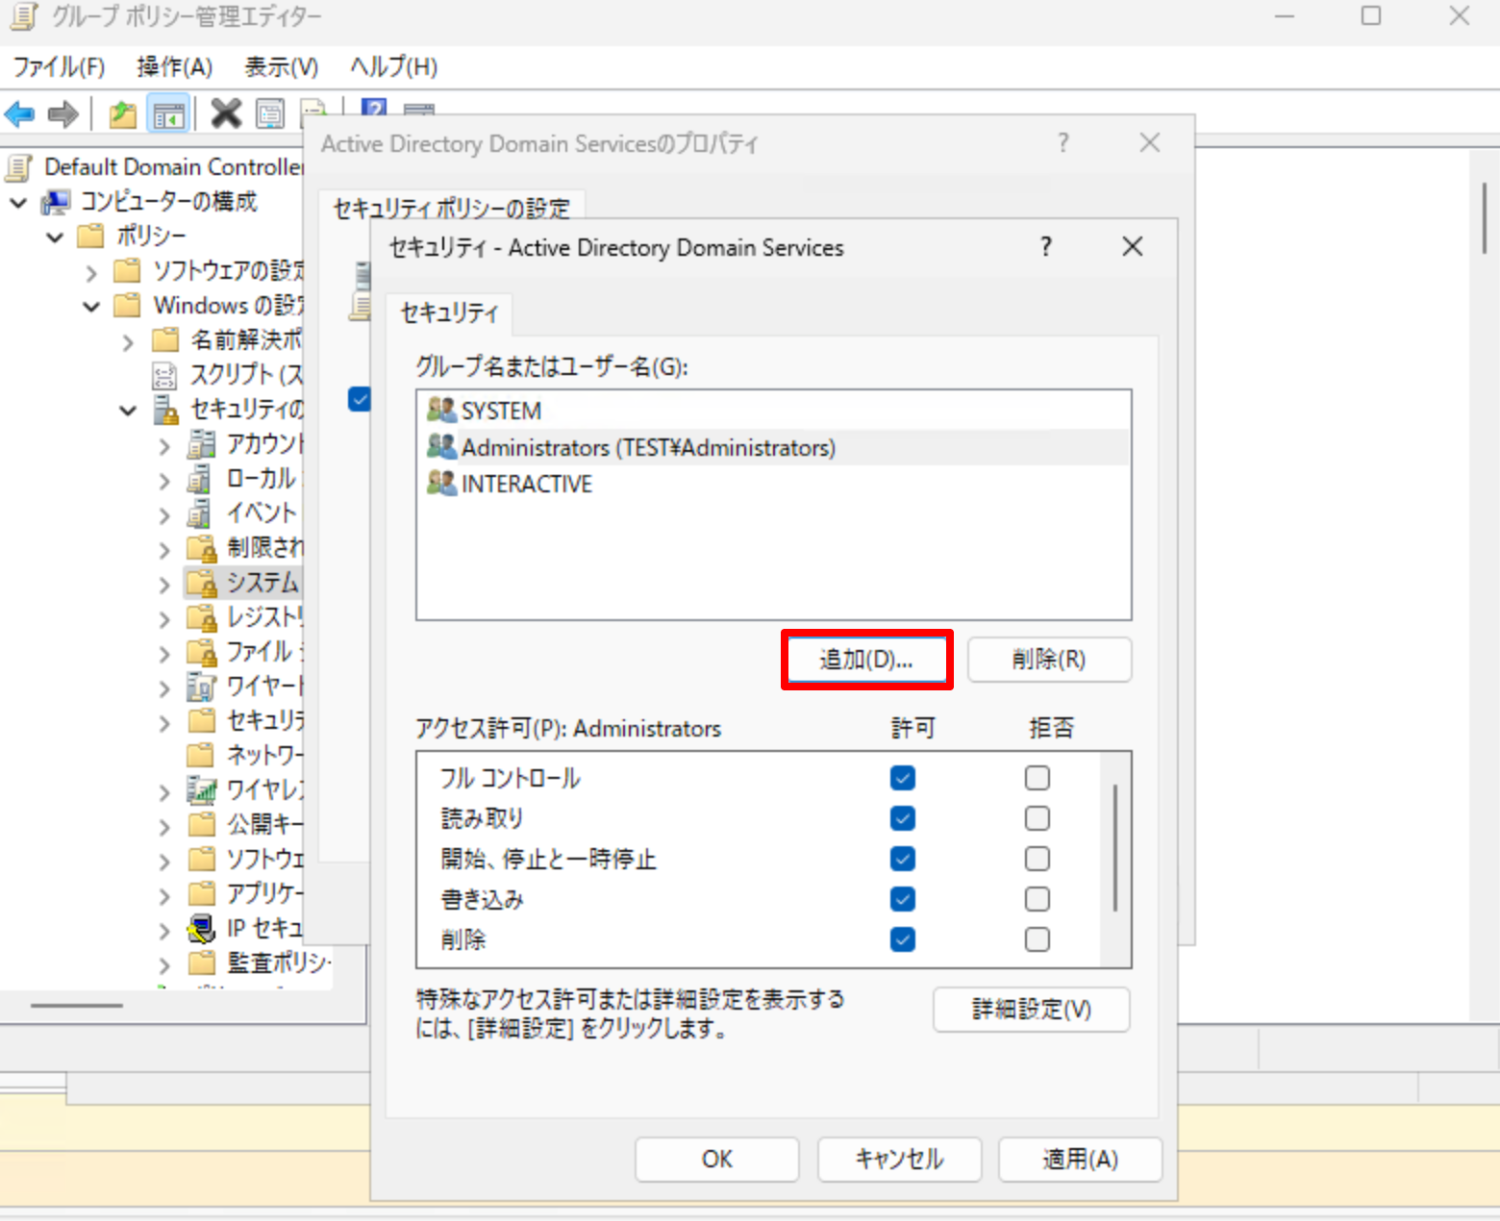Toggle the console tree show/hide icon

(169, 114)
